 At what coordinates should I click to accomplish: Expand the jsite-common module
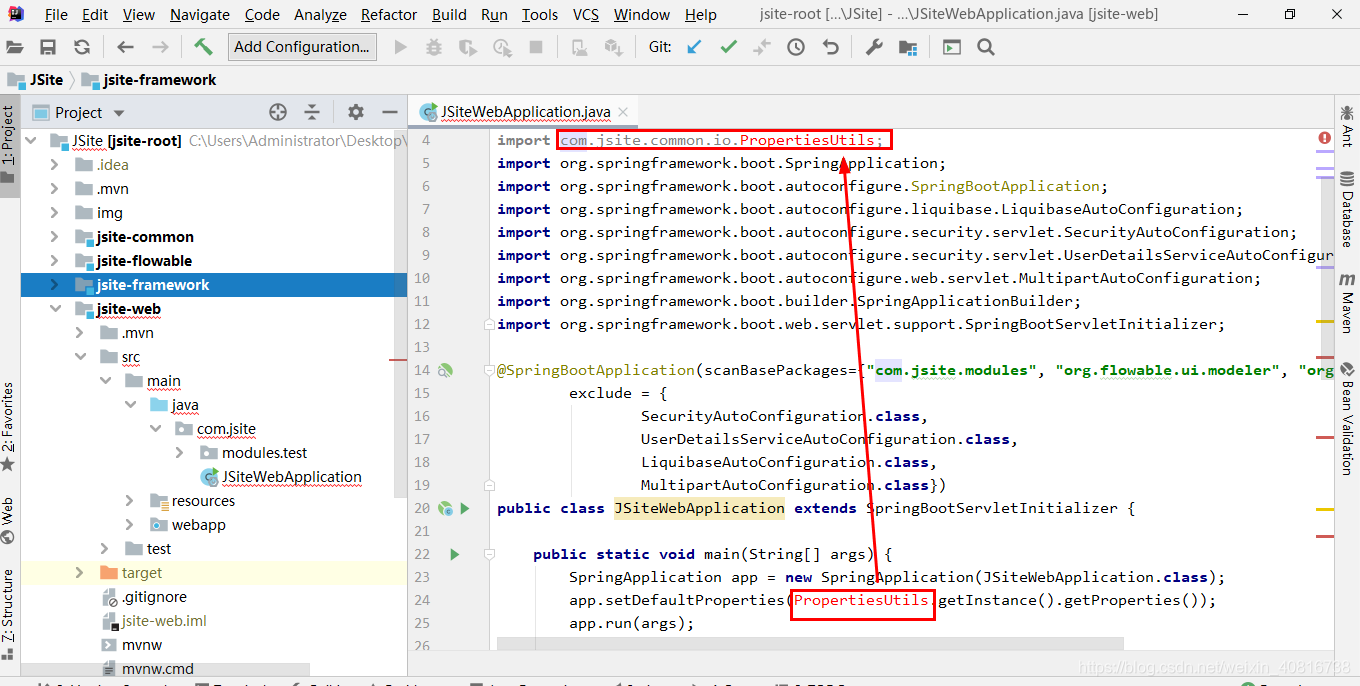55,237
